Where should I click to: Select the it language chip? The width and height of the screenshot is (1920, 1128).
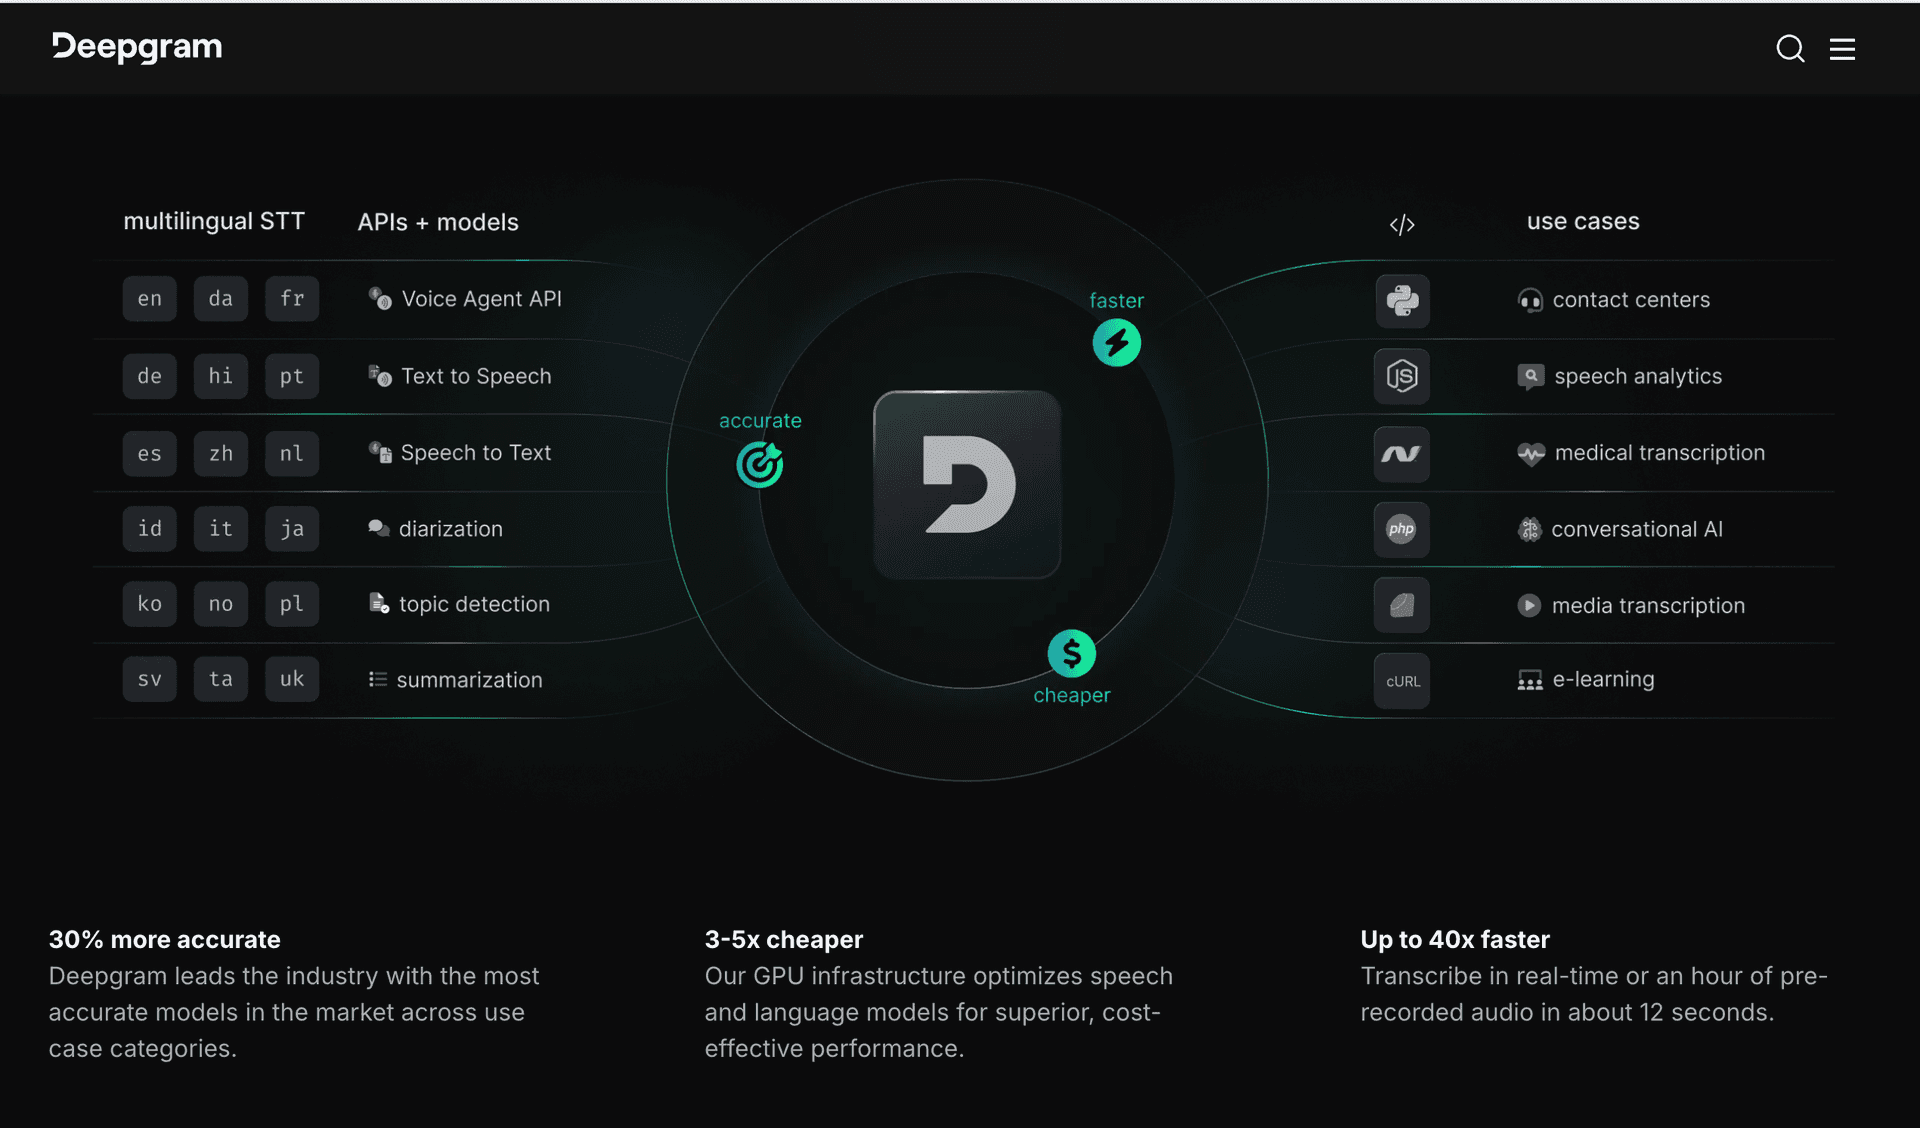pyautogui.click(x=221, y=528)
